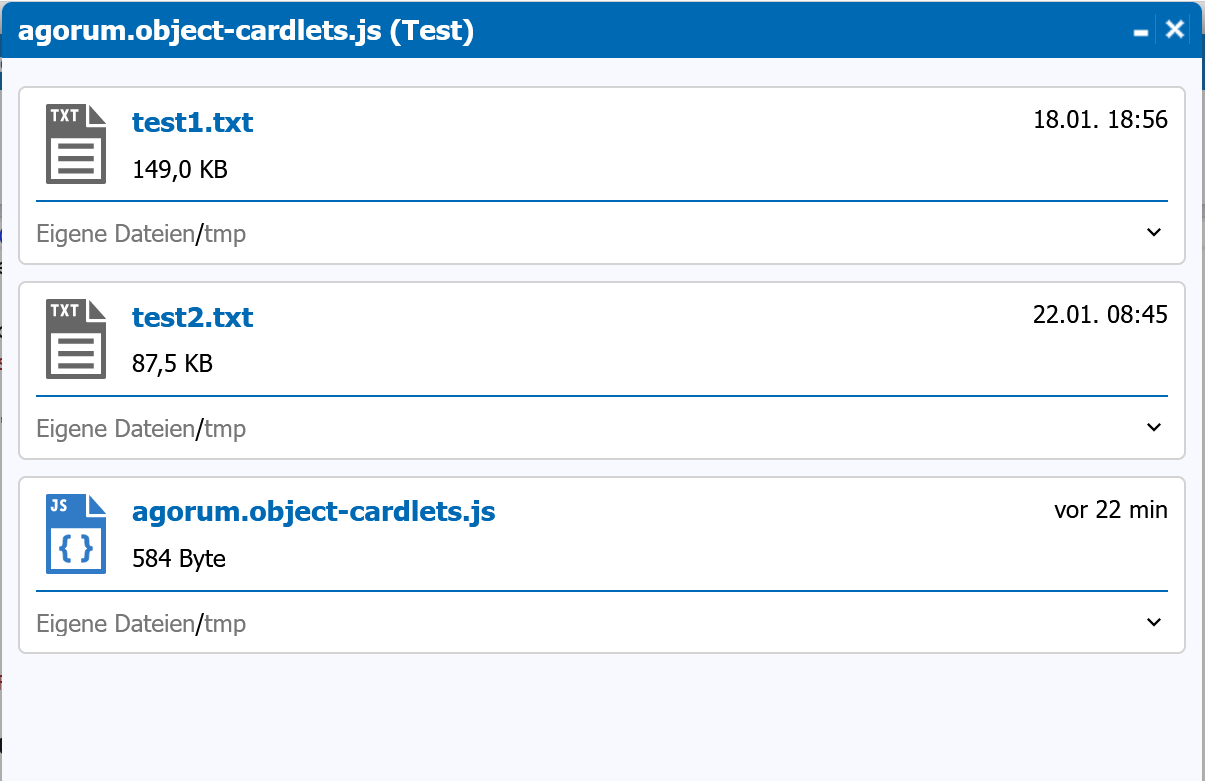This screenshot has width=1205, height=781.
Task: Close the agorum.object-cardlets.js (Test) window
Action: point(1175,30)
